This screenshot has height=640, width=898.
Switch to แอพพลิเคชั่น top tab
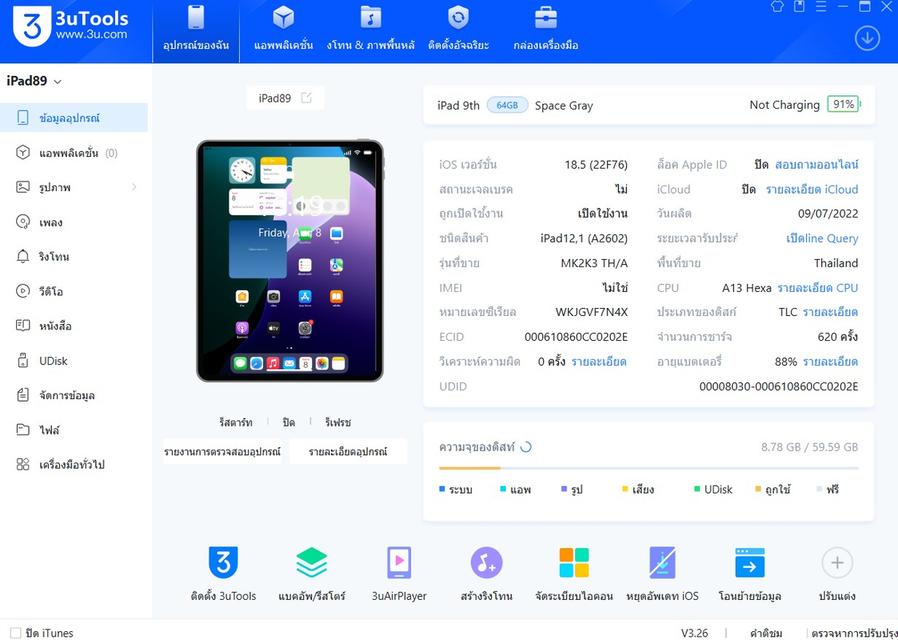point(283,31)
